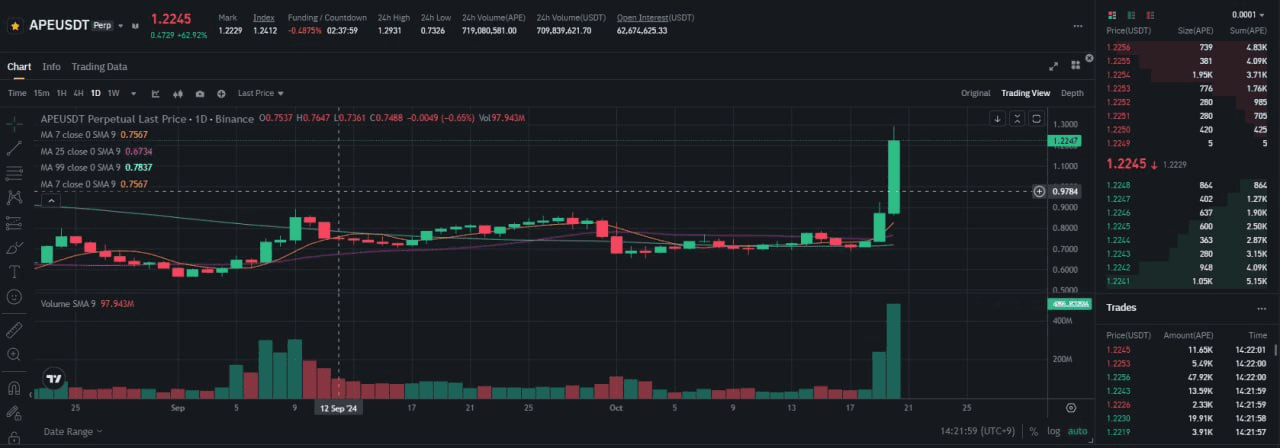The width and height of the screenshot is (1280, 448).
Task: Activate the zoom in tool
Action: (14, 354)
